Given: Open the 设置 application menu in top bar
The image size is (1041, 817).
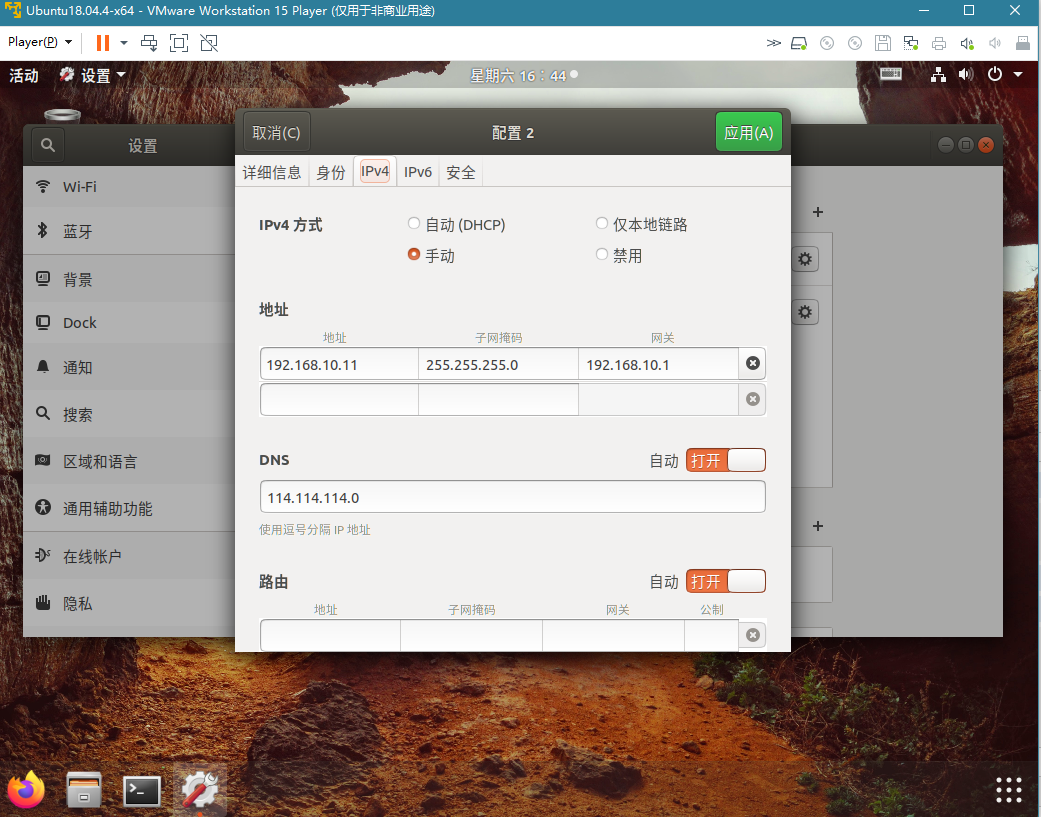Looking at the screenshot, I should (92, 76).
